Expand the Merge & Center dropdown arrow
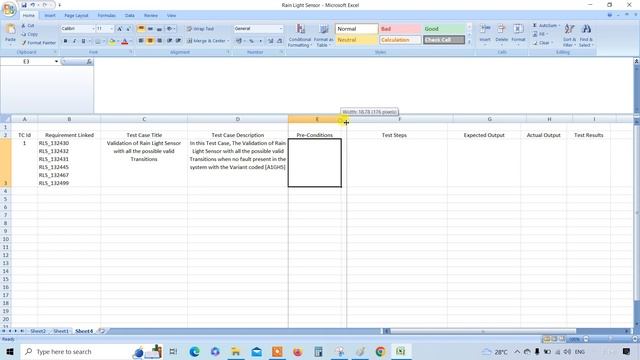 [x=228, y=41]
